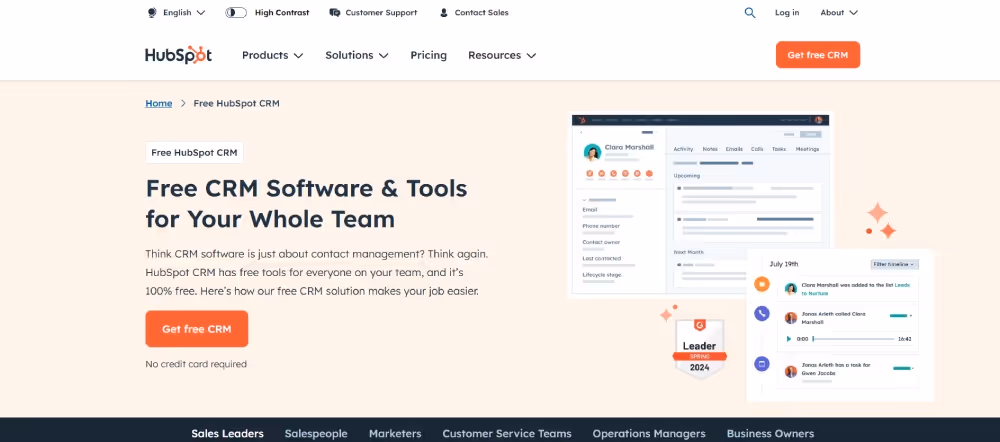Expand the Resources menu
Viewport: 1000px width, 442px height.
coord(502,55)
